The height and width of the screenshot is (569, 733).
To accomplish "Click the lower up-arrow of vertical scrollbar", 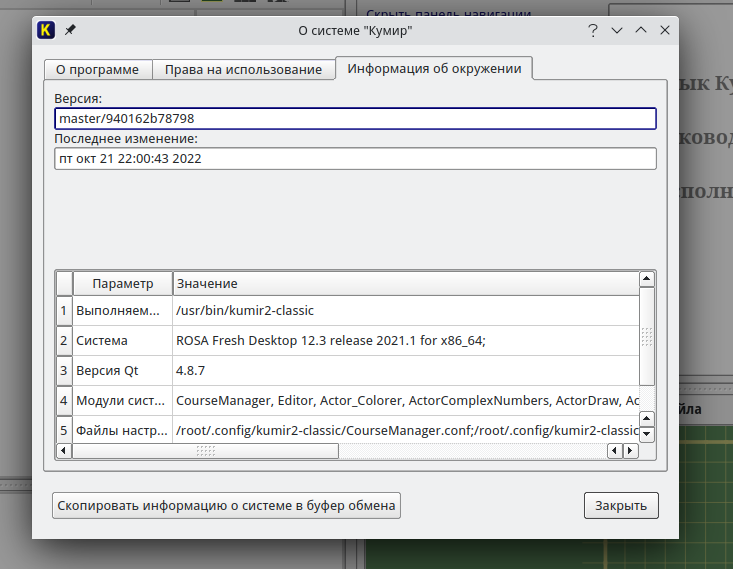I will click(x=647, y=418).
